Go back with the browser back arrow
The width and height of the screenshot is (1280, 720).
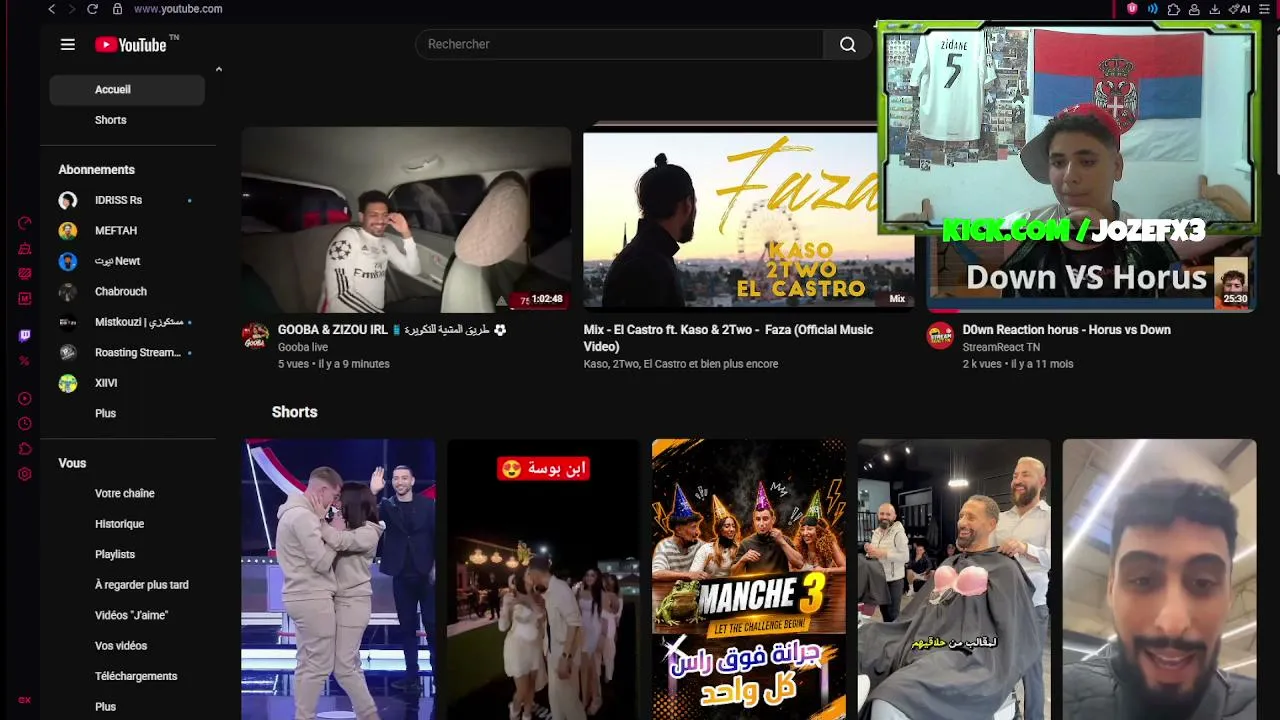[52, 9]
